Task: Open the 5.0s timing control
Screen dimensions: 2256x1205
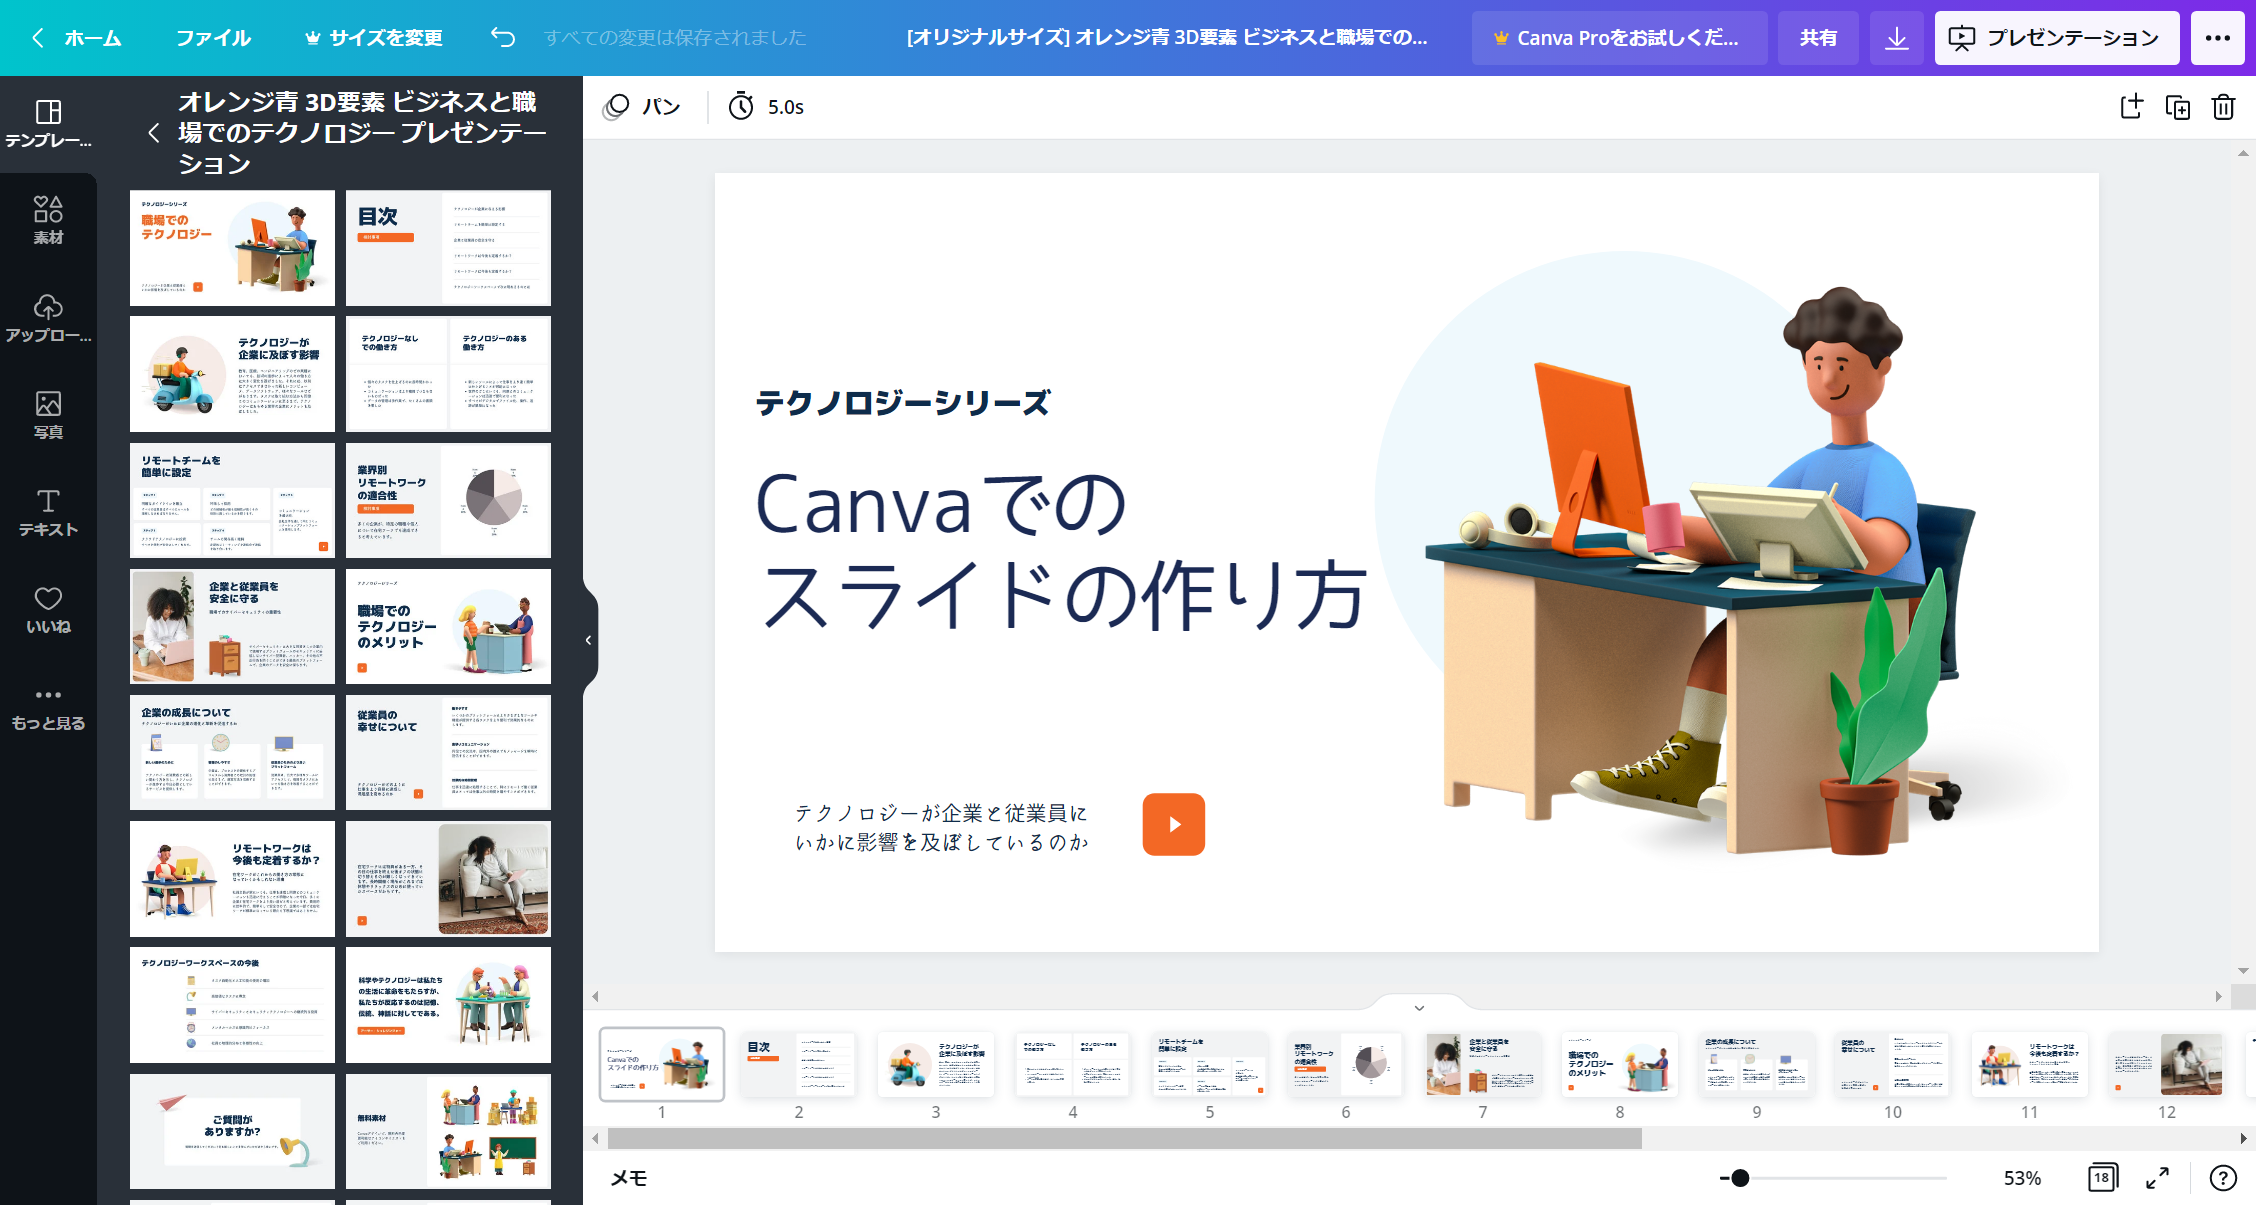Action: click(766, 107)
